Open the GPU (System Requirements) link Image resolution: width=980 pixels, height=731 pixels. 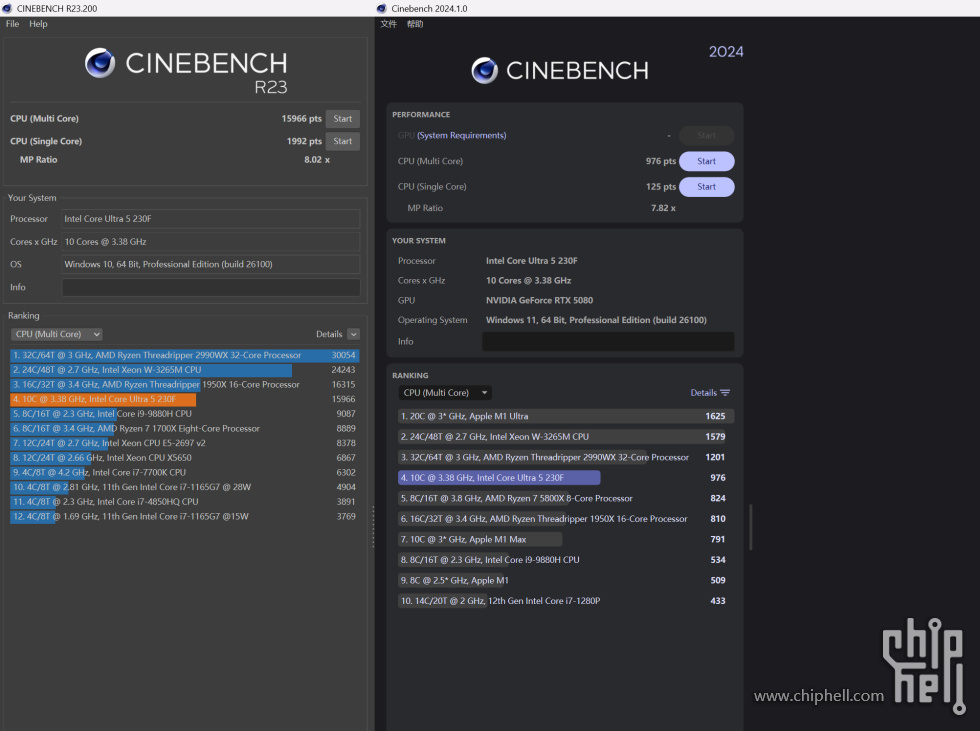tap(461, 136)
